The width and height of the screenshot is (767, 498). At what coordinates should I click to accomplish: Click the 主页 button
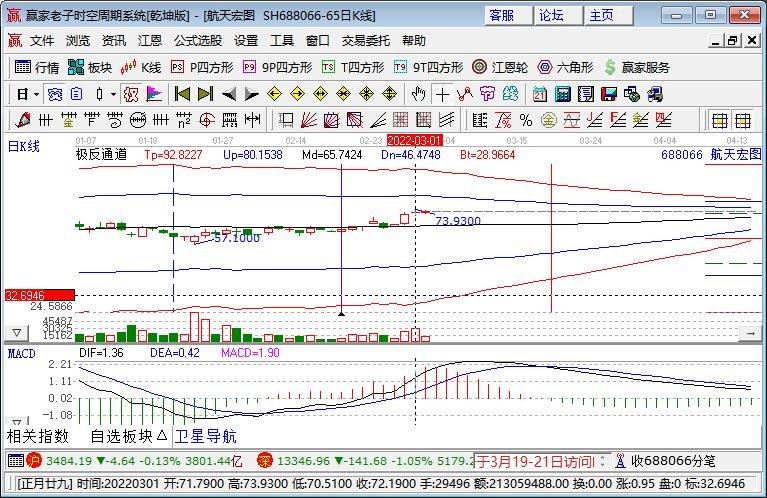pyautogui.click(x=608, y=16)
